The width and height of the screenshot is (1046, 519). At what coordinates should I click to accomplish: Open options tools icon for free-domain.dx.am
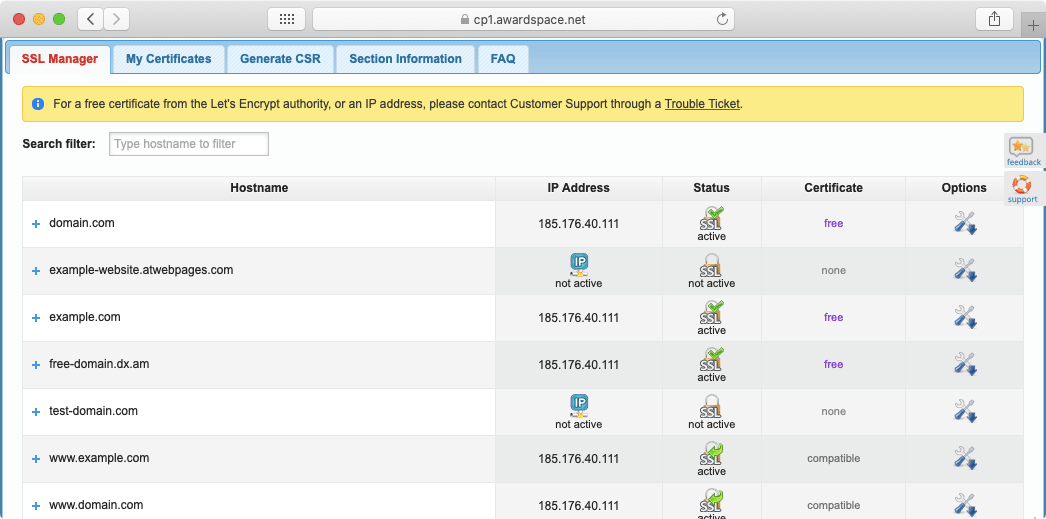[x=964, y=364]
